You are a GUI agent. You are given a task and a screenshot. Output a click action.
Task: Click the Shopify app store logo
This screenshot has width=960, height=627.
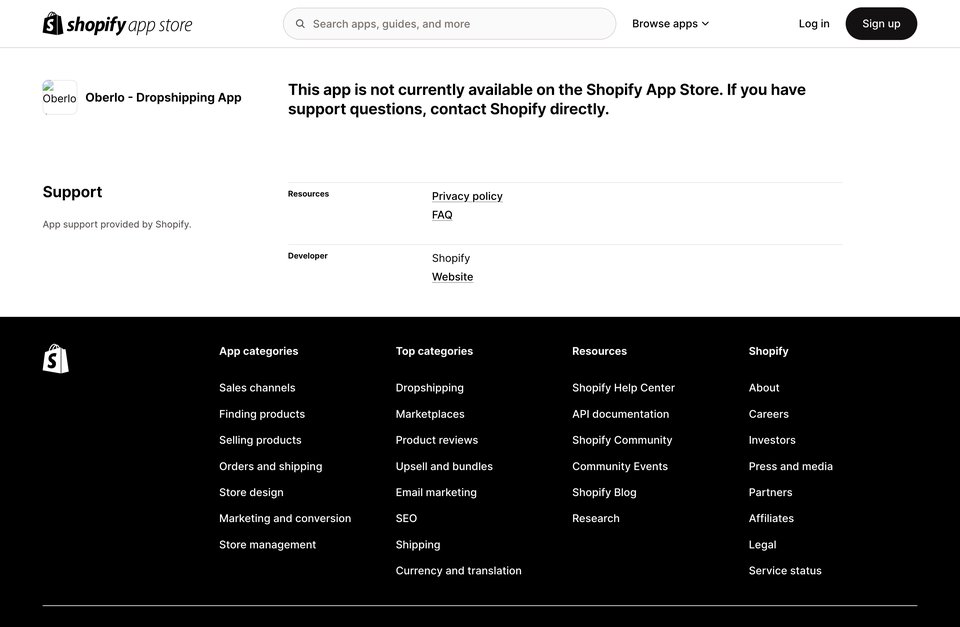click(117, 24)
